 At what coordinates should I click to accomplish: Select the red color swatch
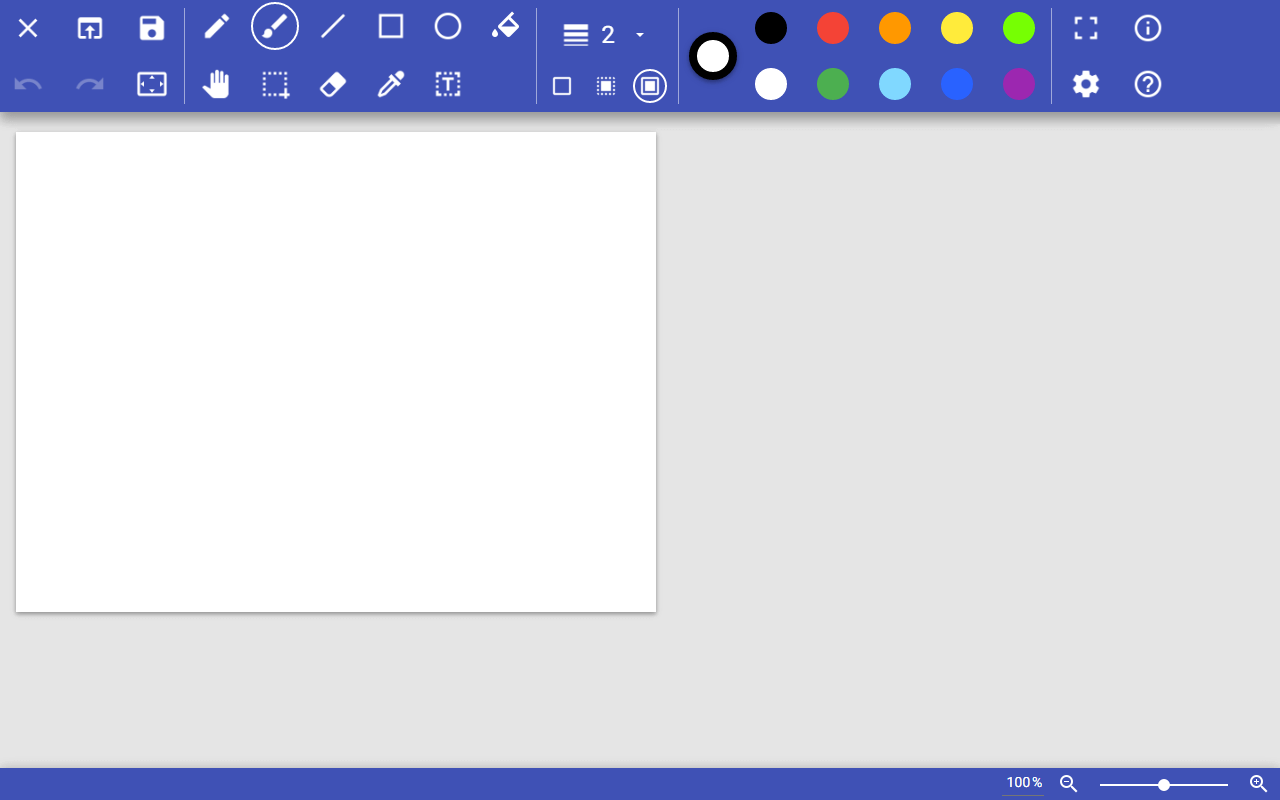833,28
